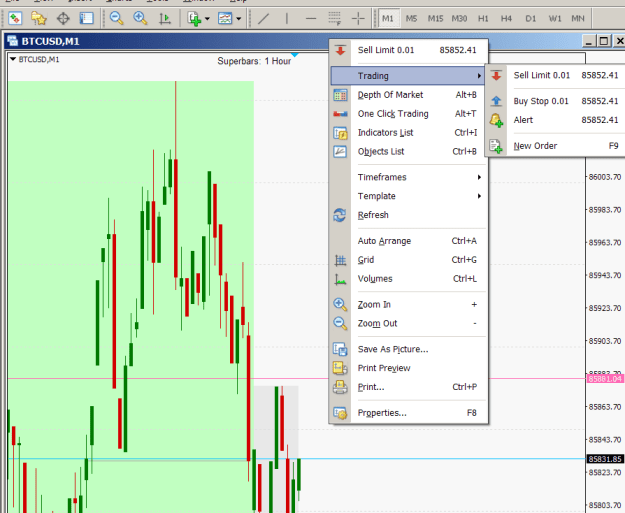
Task: Click the add indicator toolbar icon
Action: pos(194,18)
